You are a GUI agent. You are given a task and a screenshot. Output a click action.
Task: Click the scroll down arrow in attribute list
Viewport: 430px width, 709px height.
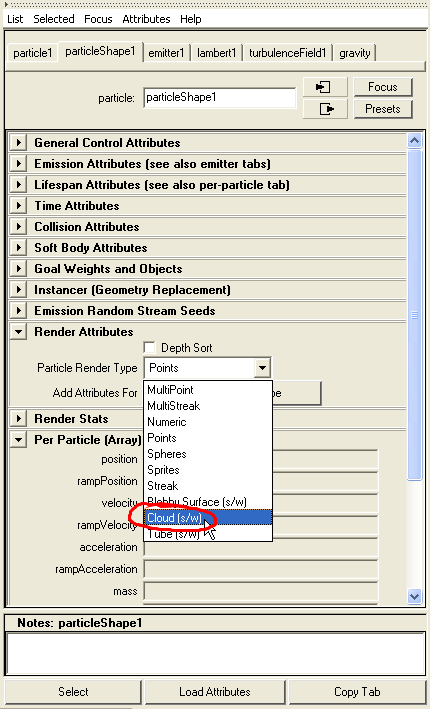pos(414,596)
